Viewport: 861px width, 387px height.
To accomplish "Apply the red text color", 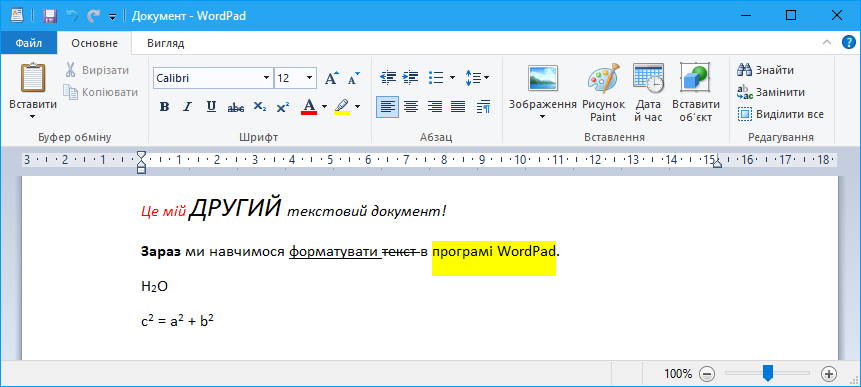I will [309, 106].
